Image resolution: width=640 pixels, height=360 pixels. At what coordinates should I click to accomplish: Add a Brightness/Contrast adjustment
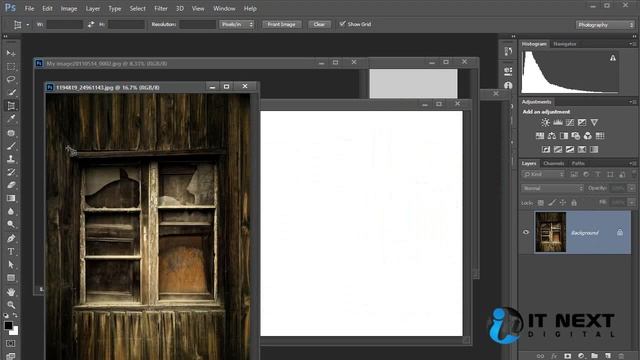click(x=545, y=122)
